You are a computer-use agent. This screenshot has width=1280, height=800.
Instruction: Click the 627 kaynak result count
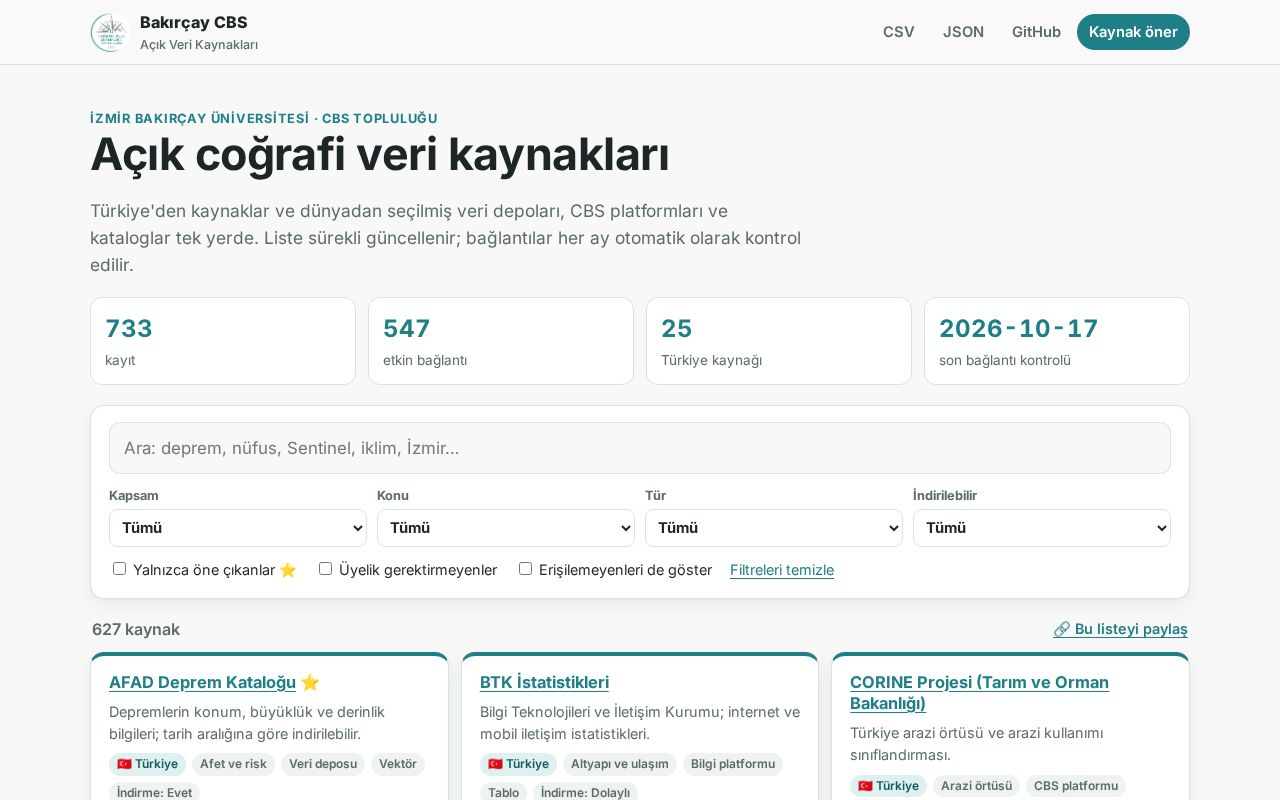pyautogui.click(x=136, y=629)
